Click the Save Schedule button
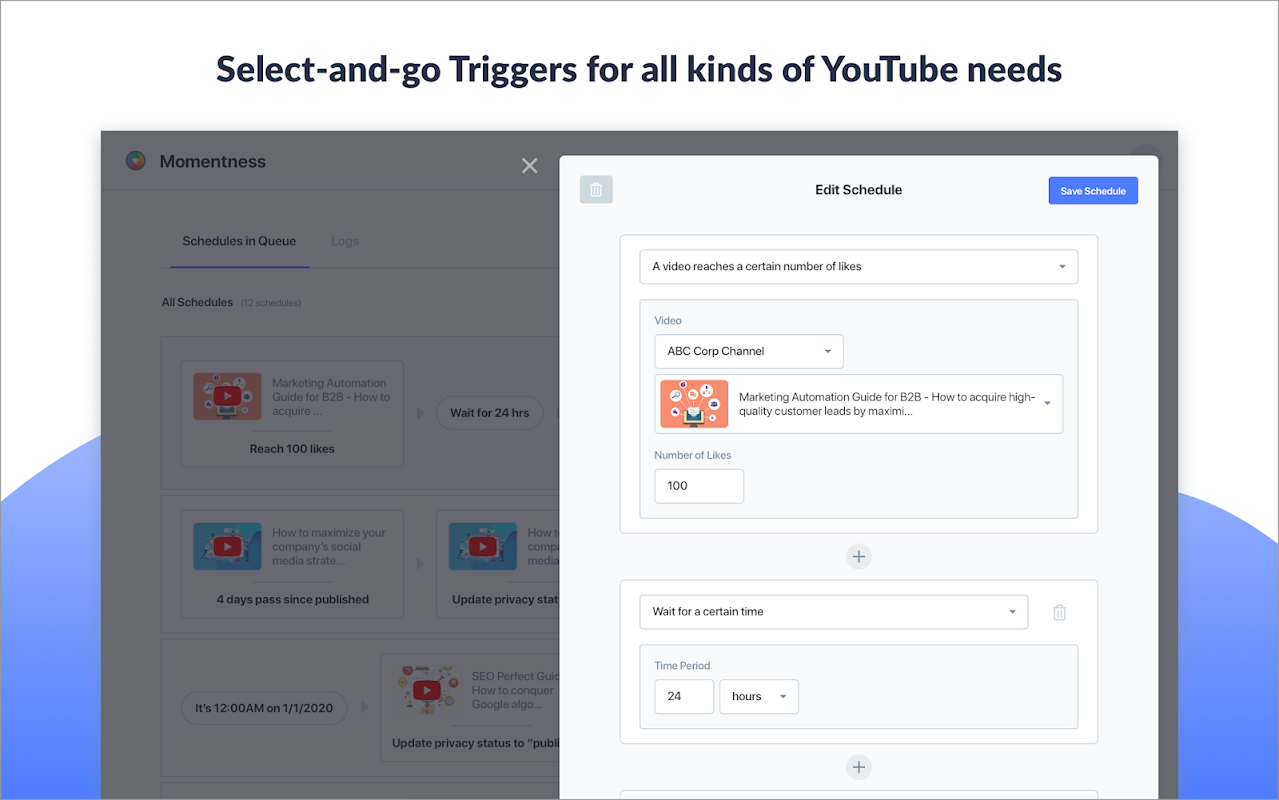1279x800 pixels. [x=1093, y=191]
